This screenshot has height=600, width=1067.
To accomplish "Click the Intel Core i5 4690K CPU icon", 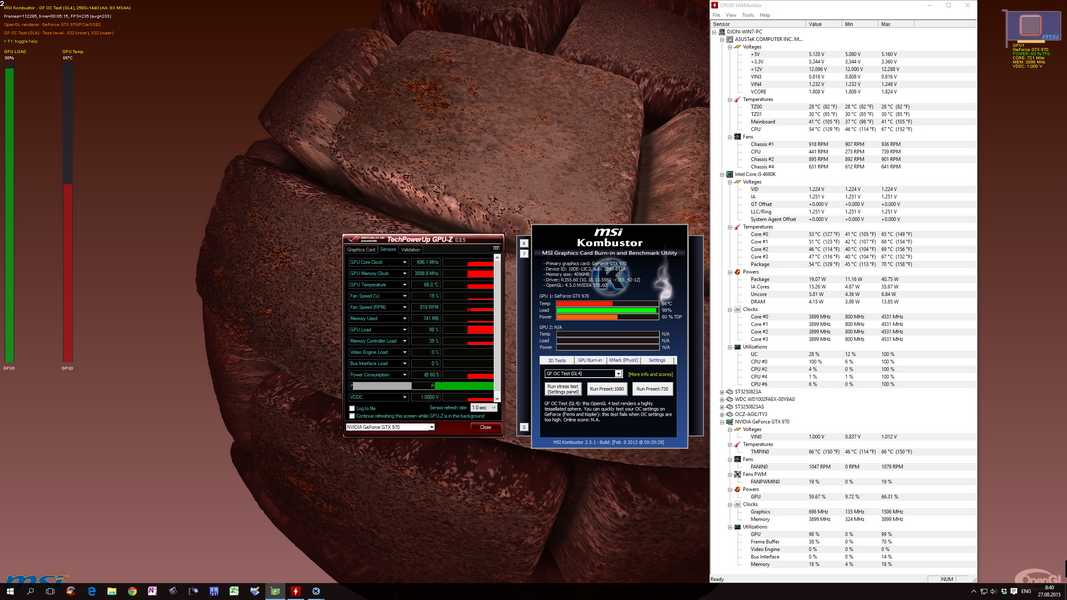I will (x=729, y=174).
